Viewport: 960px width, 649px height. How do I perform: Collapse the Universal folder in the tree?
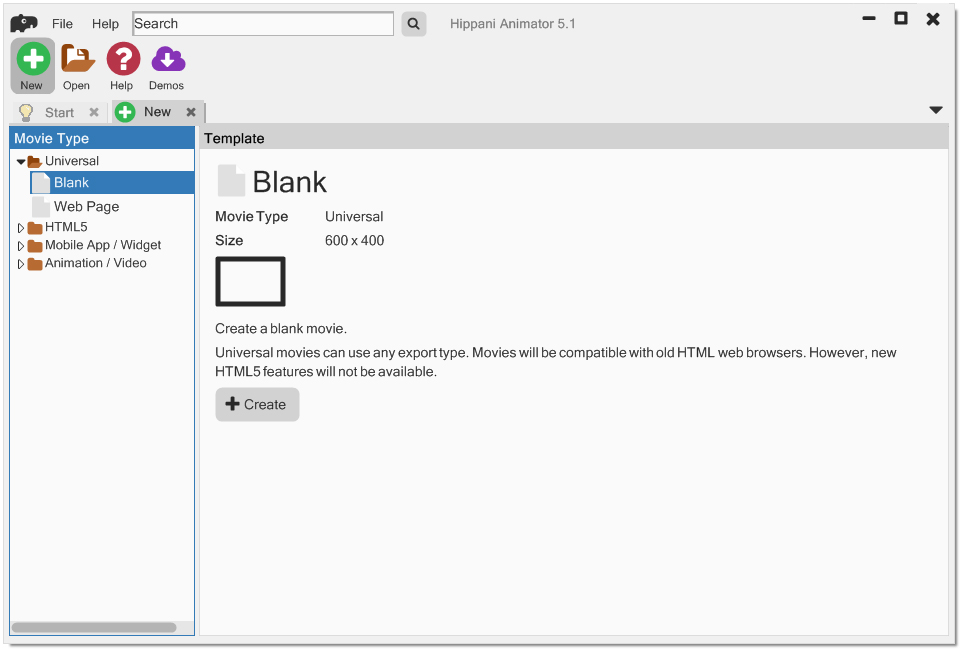21,161
